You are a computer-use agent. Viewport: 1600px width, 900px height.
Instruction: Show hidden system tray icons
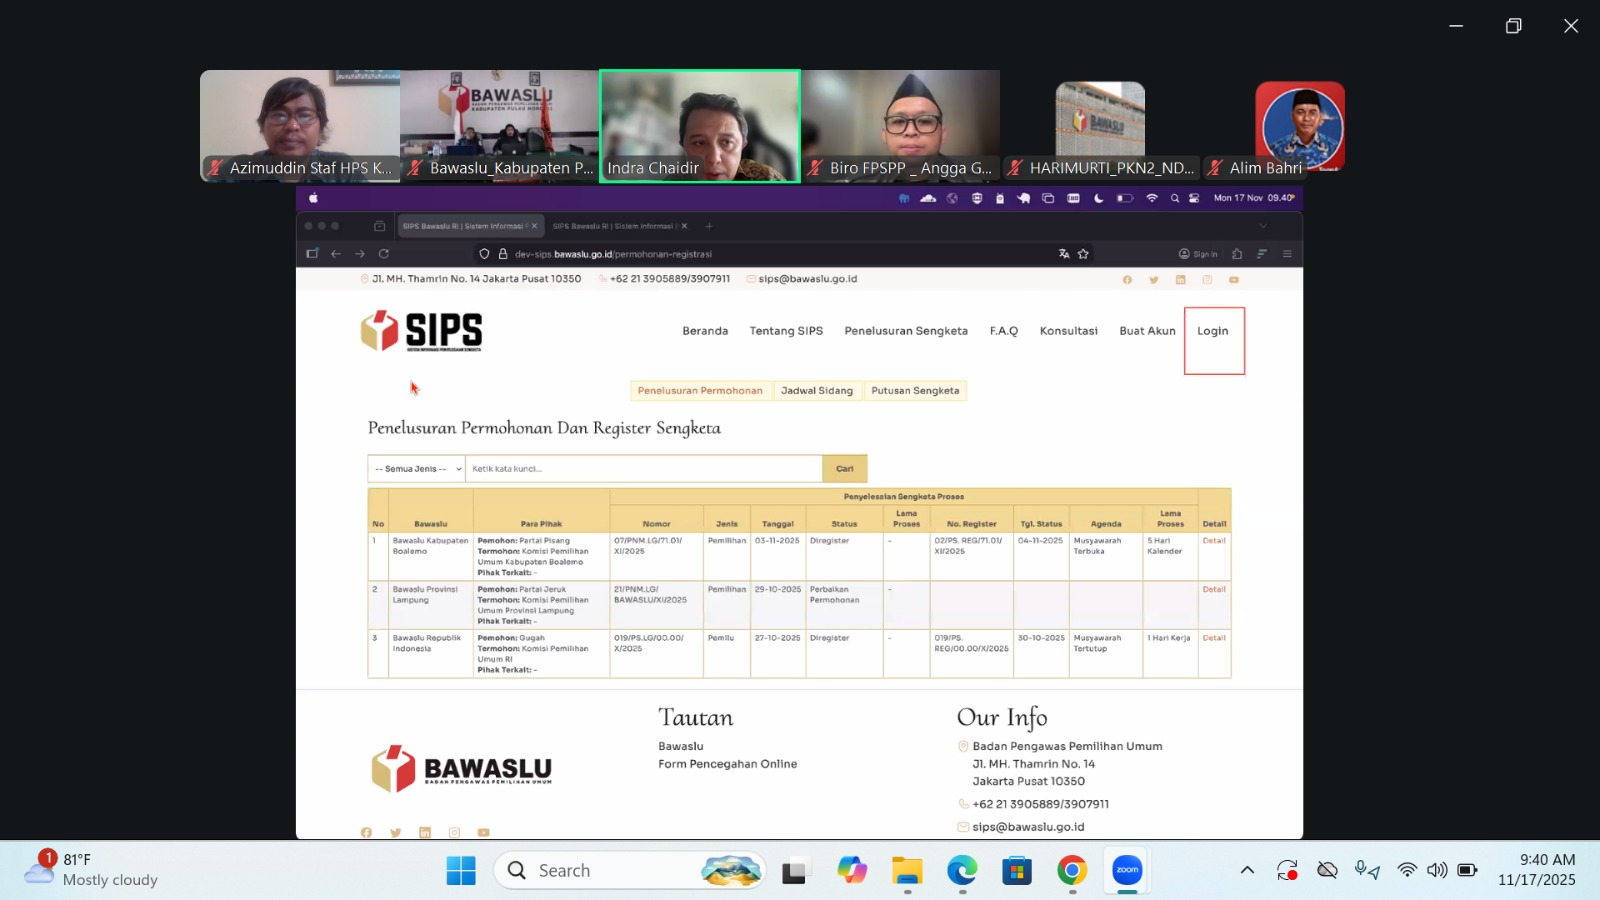pos(1247,870)
